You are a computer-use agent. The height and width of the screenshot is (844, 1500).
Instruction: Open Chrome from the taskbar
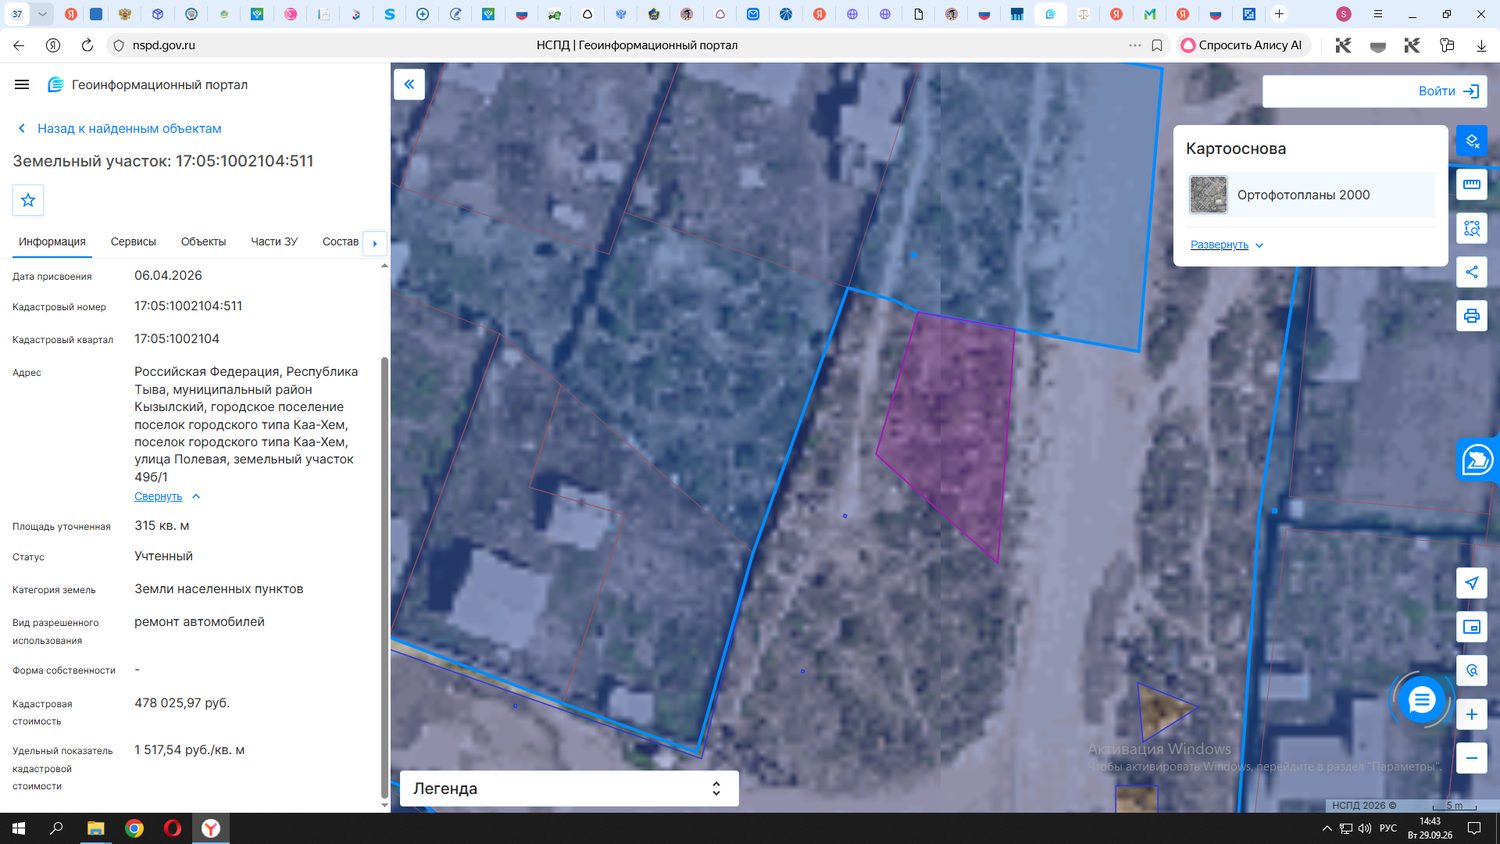pyautogui.click(x=134, y=828)
